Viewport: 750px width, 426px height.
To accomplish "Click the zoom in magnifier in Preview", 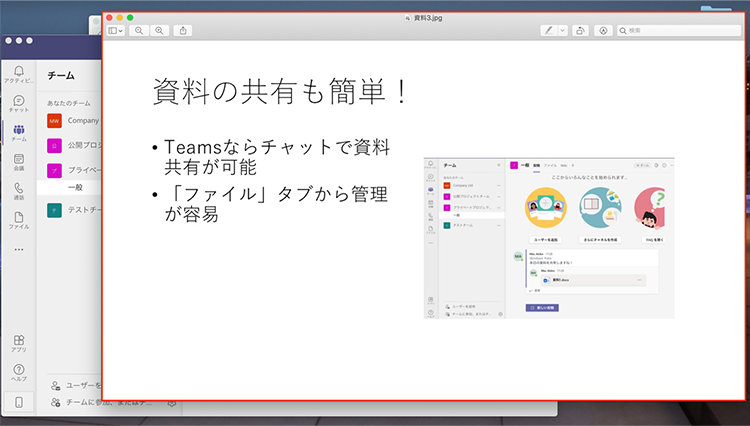I will pos(159,31).
